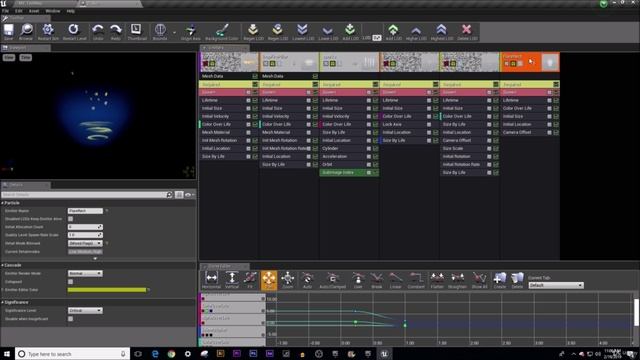Click the Thumbnail capture icon
This screenshot has height=360, width=640.
coord(136,31)
